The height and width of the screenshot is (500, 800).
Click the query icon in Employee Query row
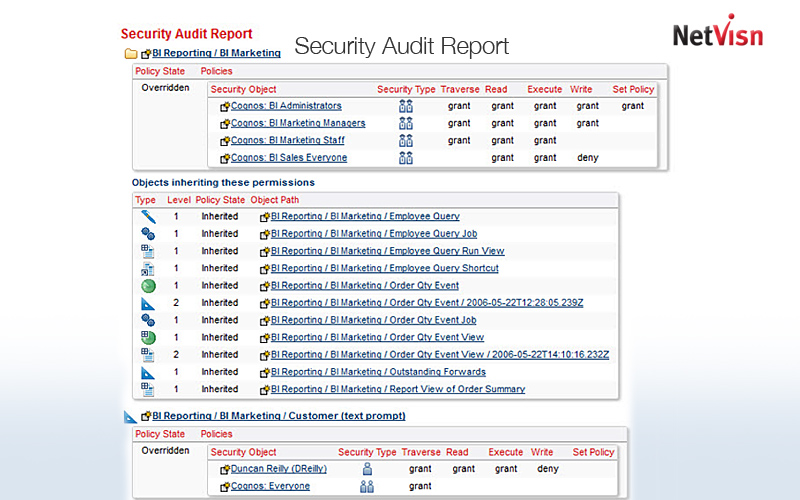(x=148, y=217)
